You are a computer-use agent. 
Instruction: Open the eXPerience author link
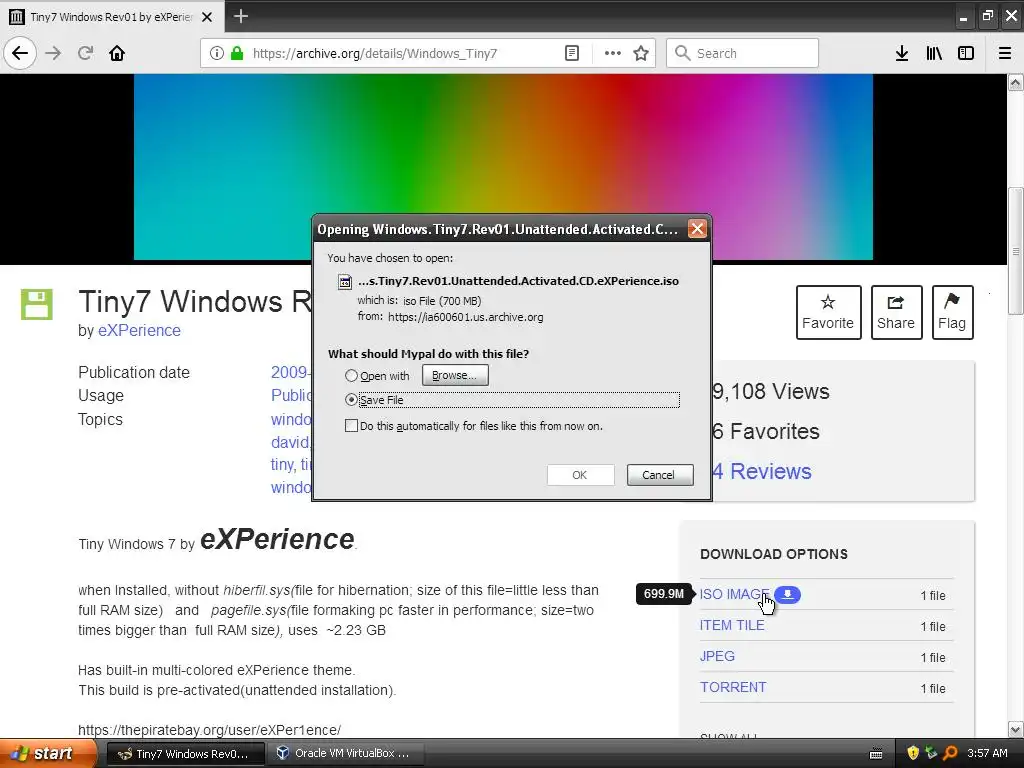(x=139, y=330)
